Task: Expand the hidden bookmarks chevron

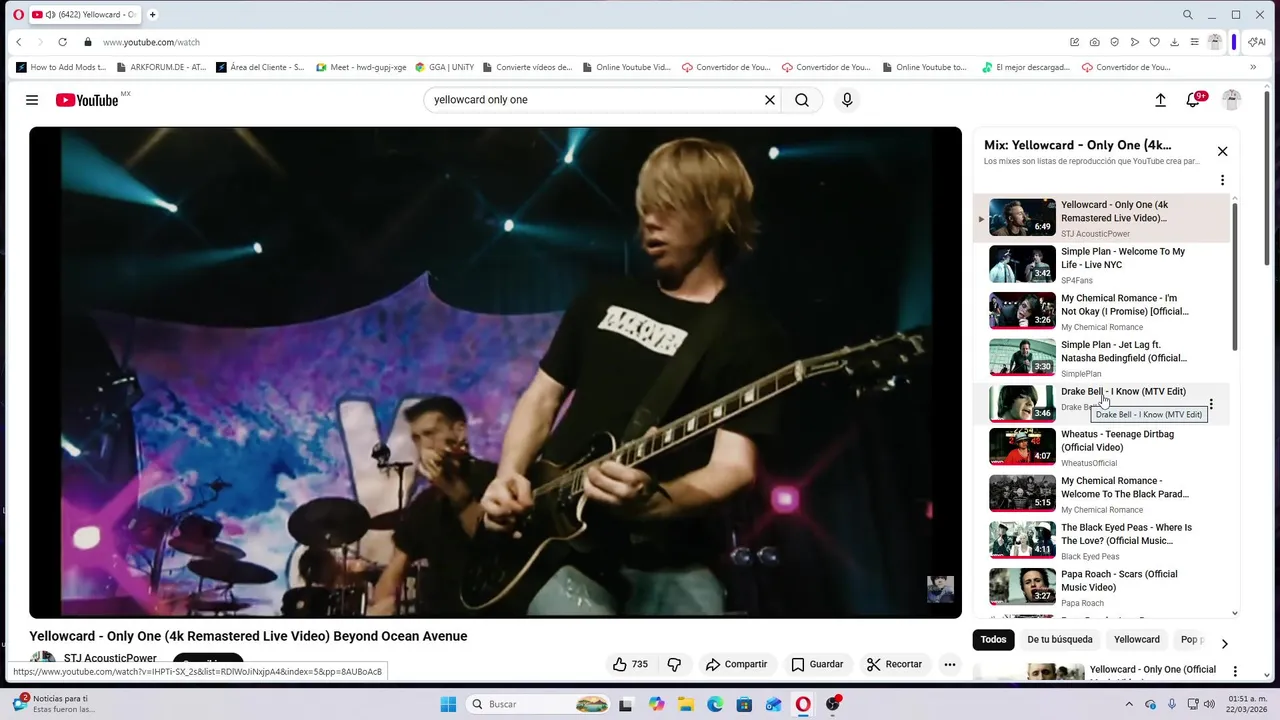Action: tap(1253, 68)
